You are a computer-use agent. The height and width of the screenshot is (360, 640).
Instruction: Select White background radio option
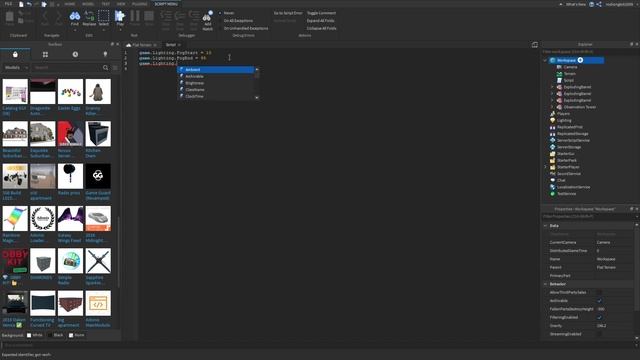click(29, 335)
